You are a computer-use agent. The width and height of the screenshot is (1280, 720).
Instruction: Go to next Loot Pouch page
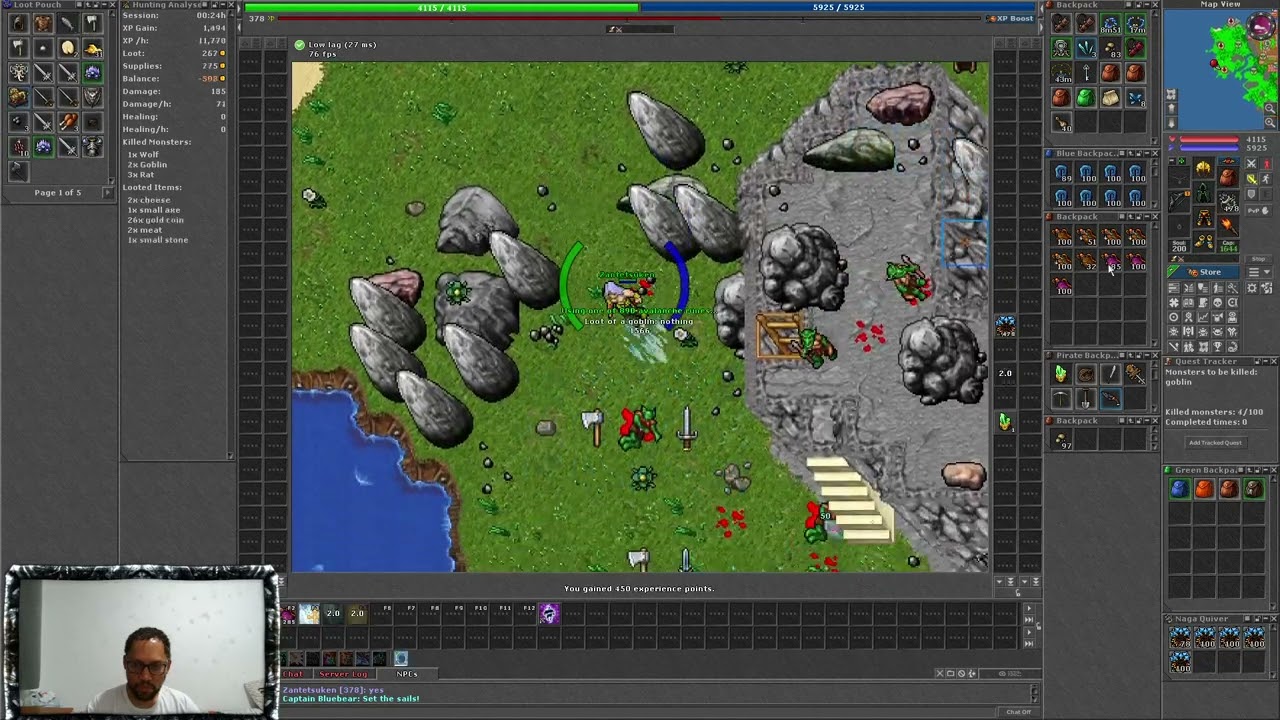click(x=108, y=192)
